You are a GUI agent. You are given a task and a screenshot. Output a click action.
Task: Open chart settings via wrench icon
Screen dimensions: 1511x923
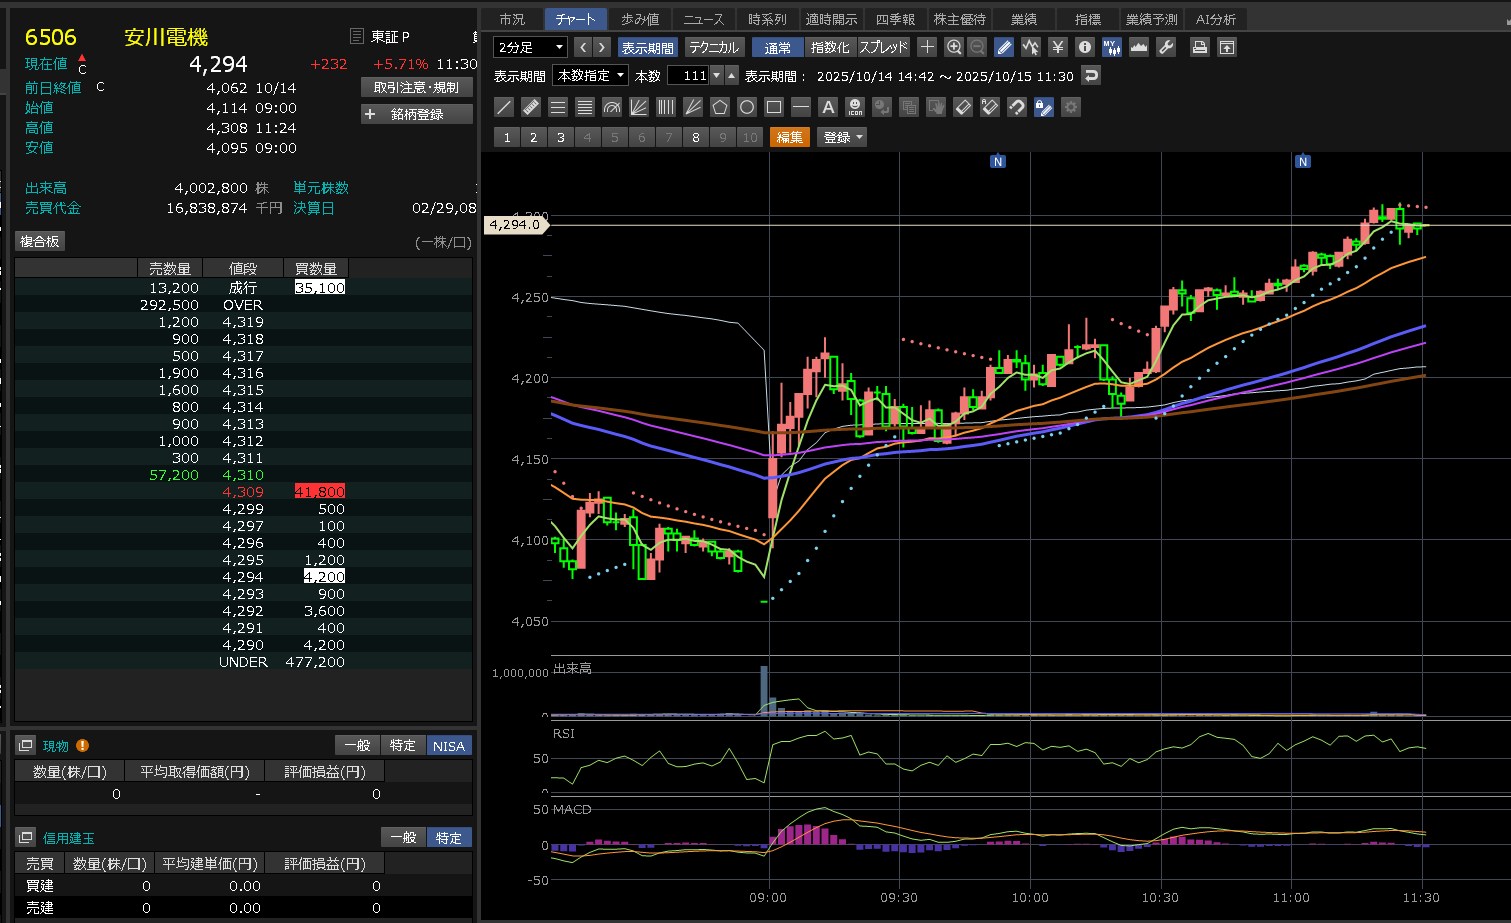1166,47
